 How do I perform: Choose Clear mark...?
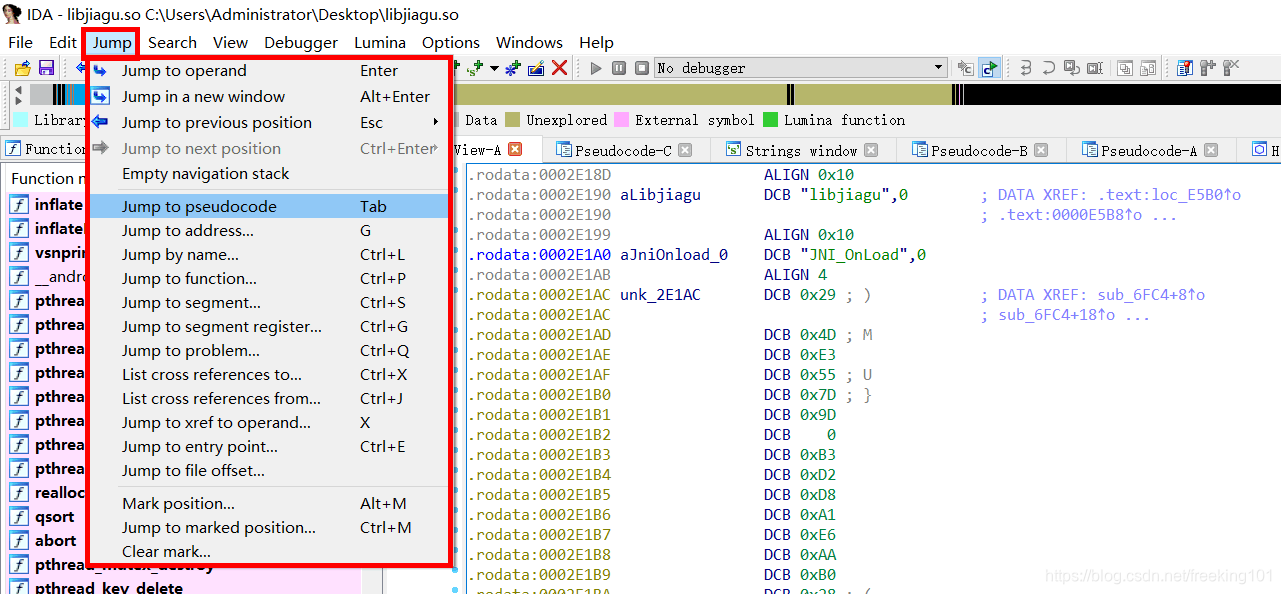(268, 551)
